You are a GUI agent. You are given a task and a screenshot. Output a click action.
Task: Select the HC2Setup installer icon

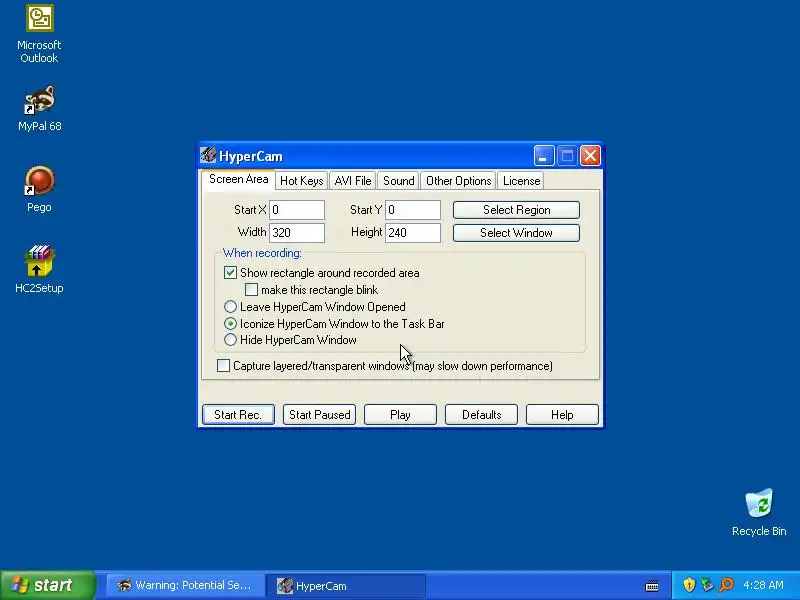39,269
